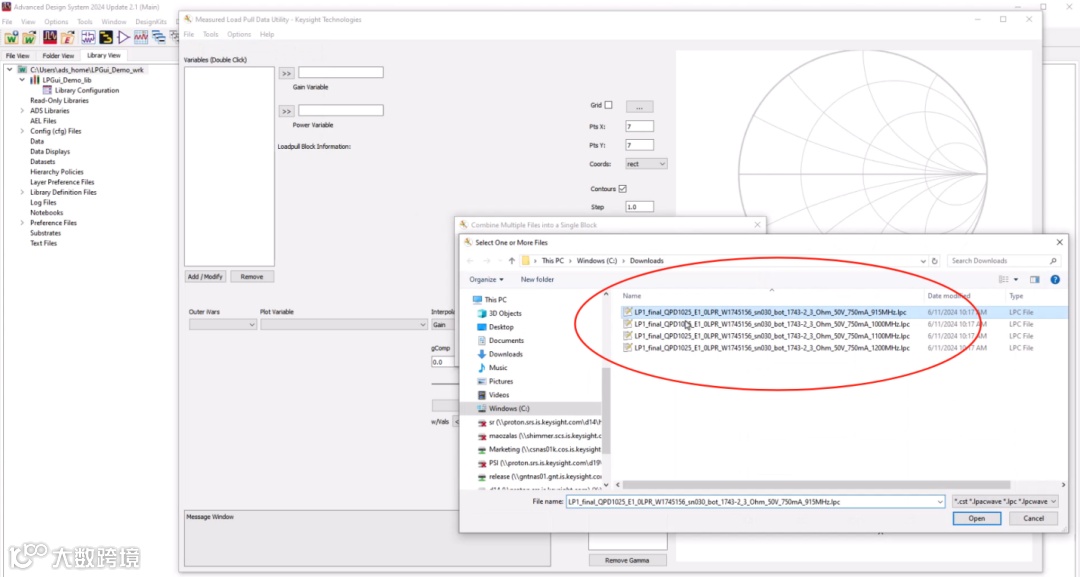Toggle the preview pane icon in file dialog

[1035, 280]
